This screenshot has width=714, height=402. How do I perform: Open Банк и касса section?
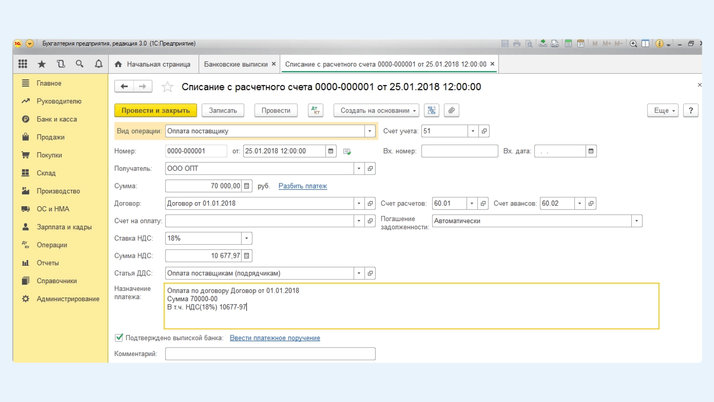coord(56,119)
